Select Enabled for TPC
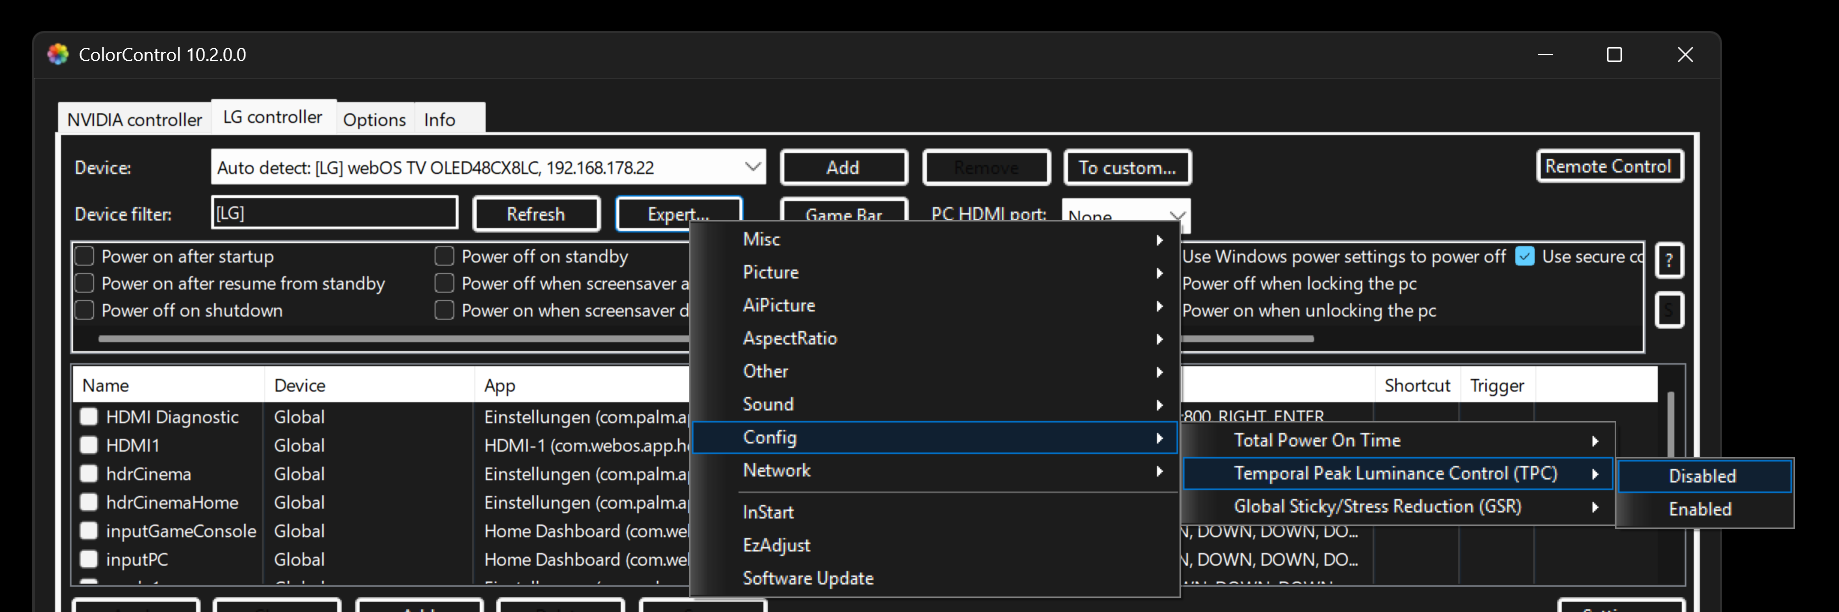Screen dimensions: 1839x612 pyautogui.click(x=1704, y=509)
